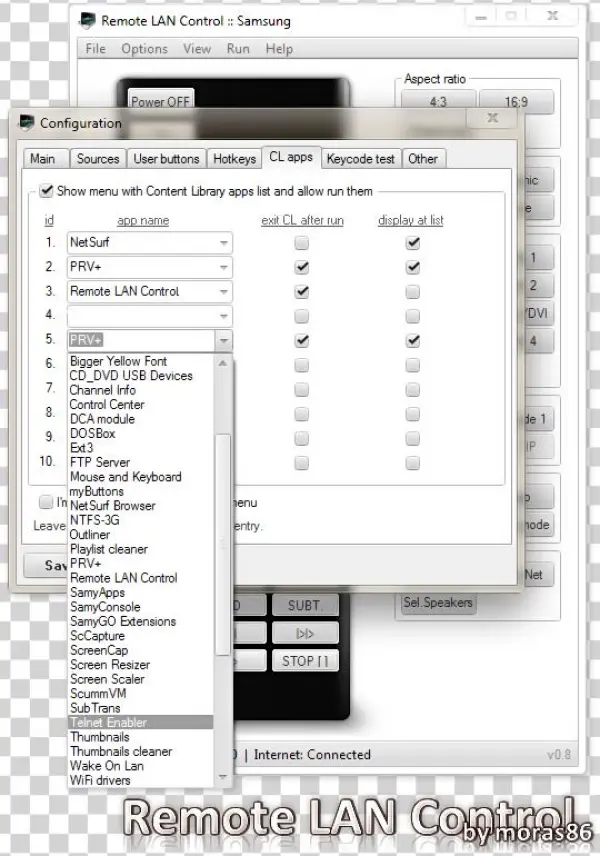
Task: Uncheck exit CL for Remote LAN Control row
Action: click(x=301, y=292)
